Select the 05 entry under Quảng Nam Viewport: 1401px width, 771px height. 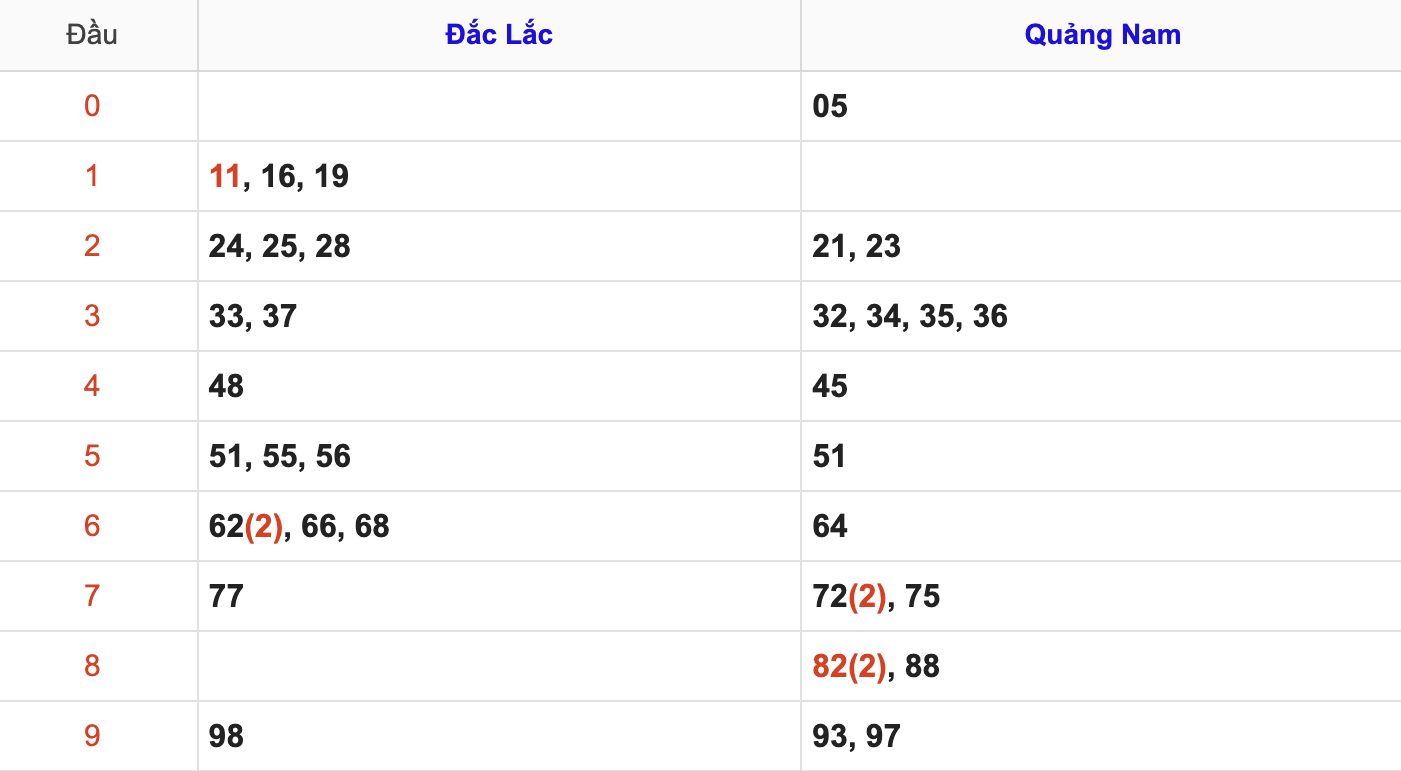click(830, 106)
